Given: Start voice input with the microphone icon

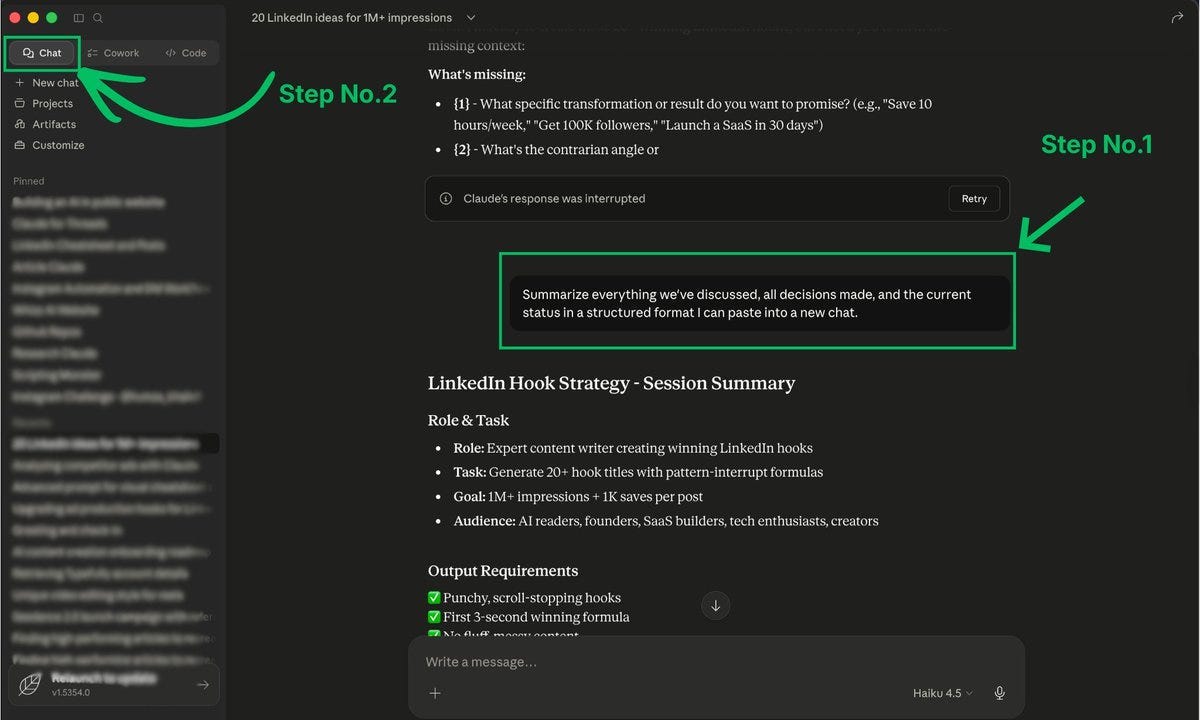Looking at the screenshot, I should [x=999, y=693].
